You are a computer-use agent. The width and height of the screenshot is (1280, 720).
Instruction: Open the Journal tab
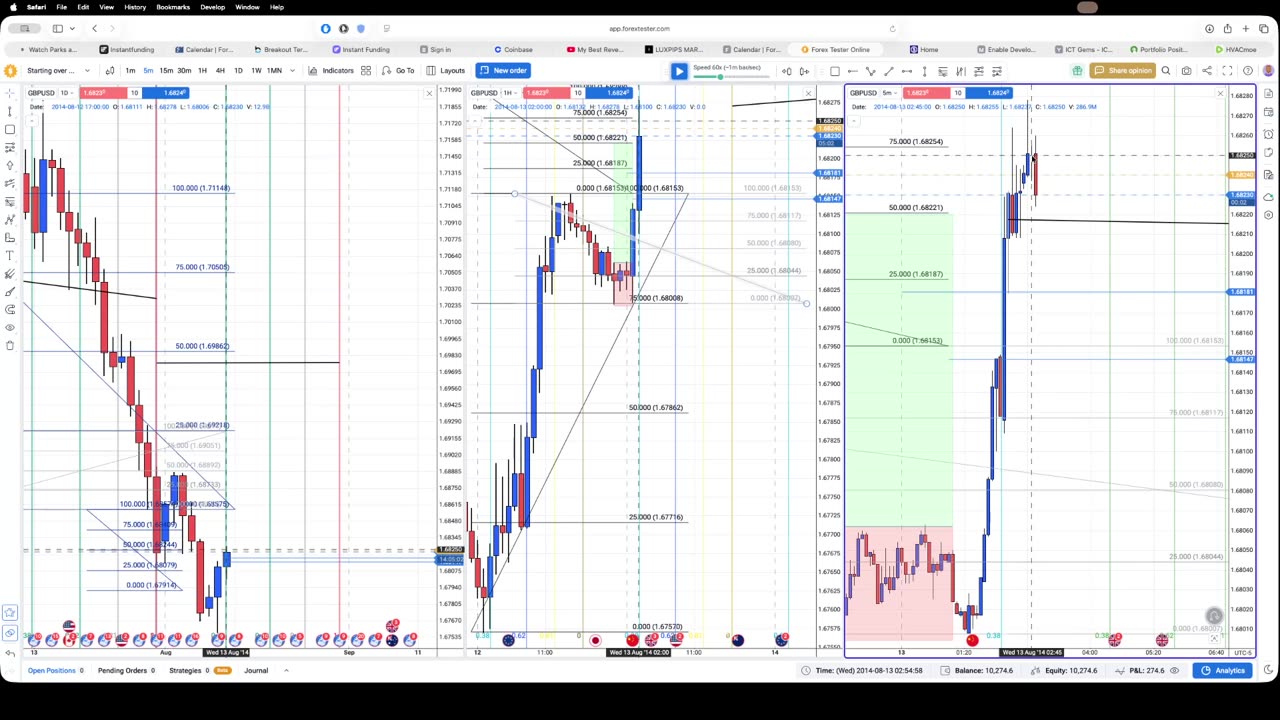click(x=256, y=670)
